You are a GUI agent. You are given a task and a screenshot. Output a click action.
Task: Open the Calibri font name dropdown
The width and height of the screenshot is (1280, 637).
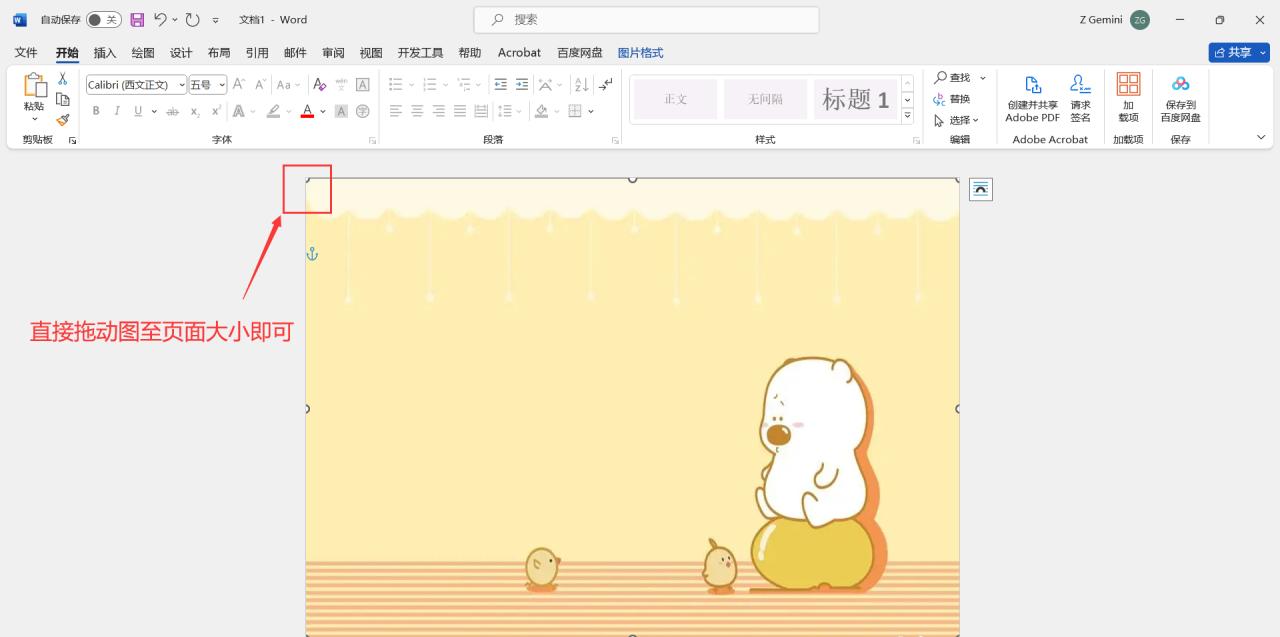pos(181,85)
